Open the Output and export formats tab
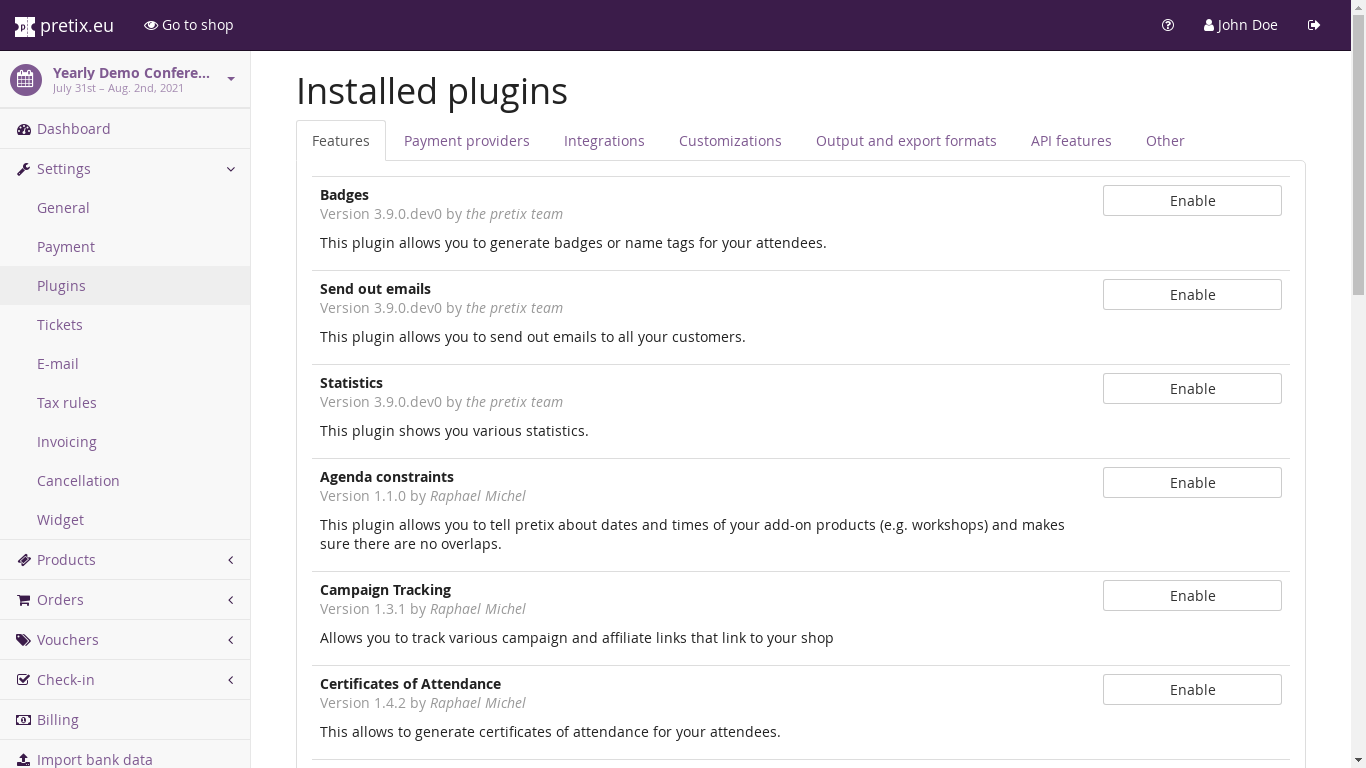 906,141
